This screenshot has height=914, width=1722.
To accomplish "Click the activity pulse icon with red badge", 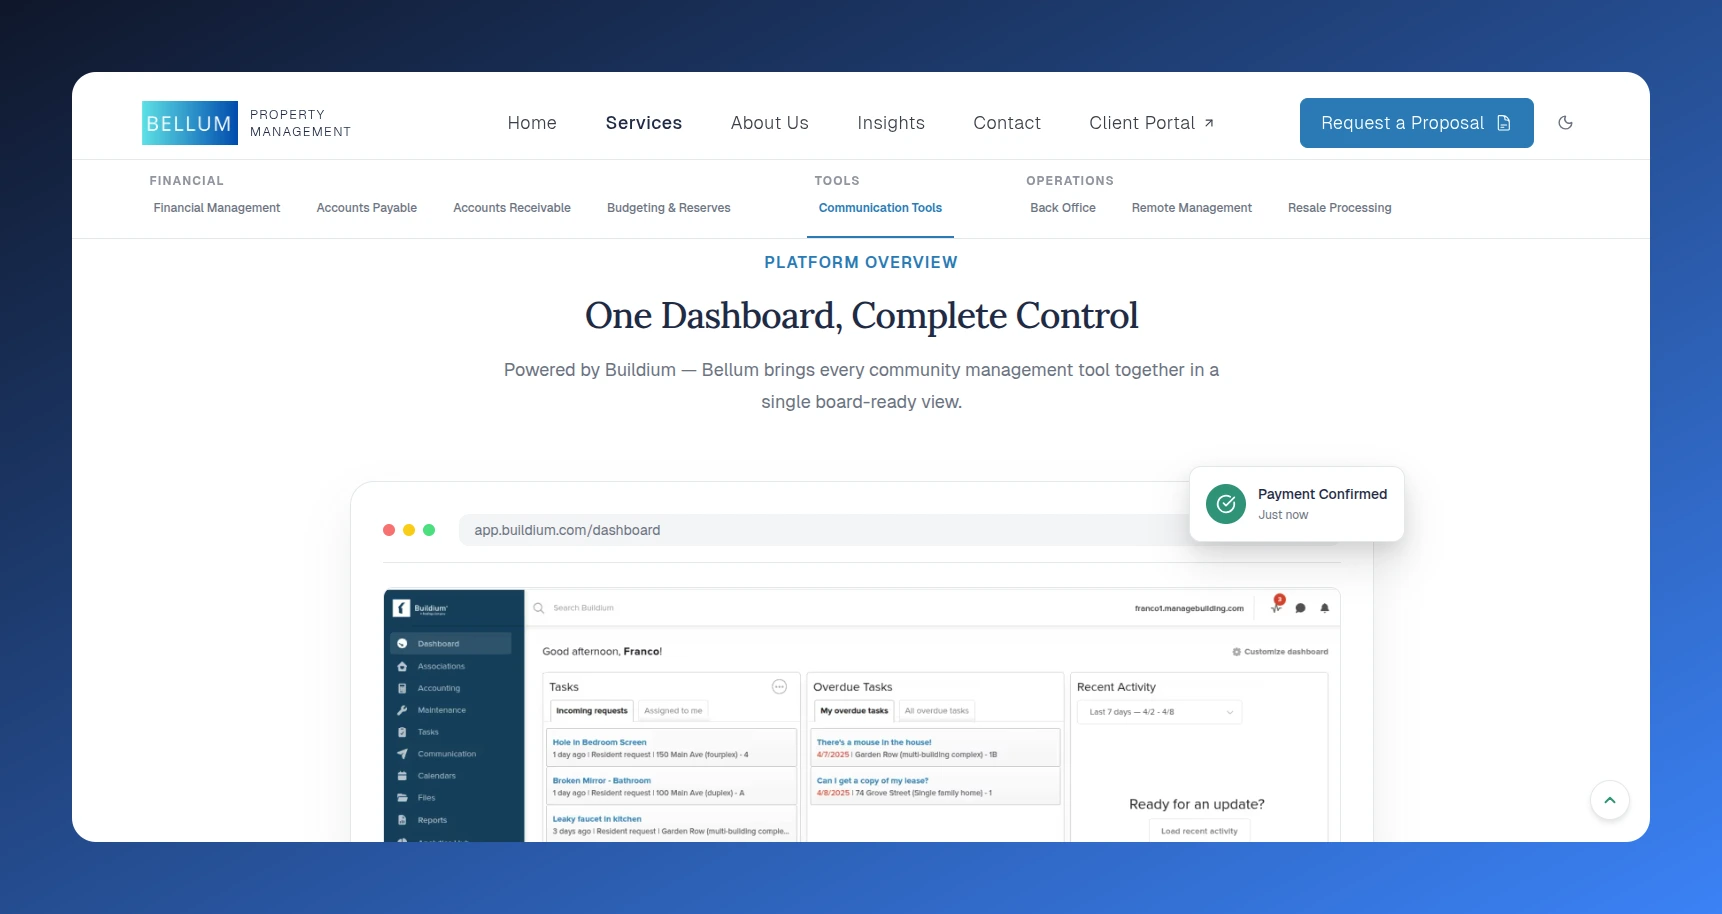I will [x=1277, y=606].
